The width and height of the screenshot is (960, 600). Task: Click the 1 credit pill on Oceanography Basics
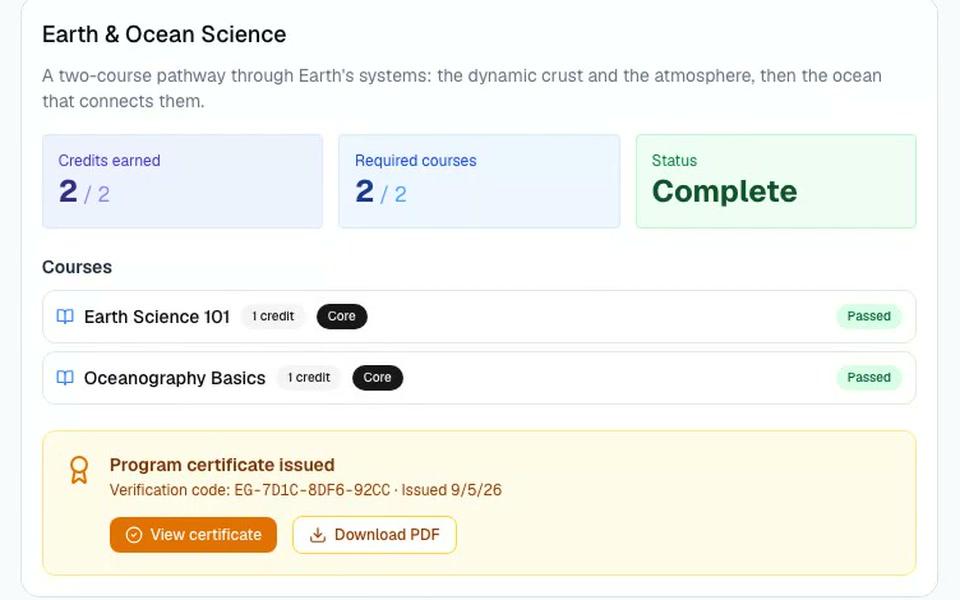click(309, 377)
